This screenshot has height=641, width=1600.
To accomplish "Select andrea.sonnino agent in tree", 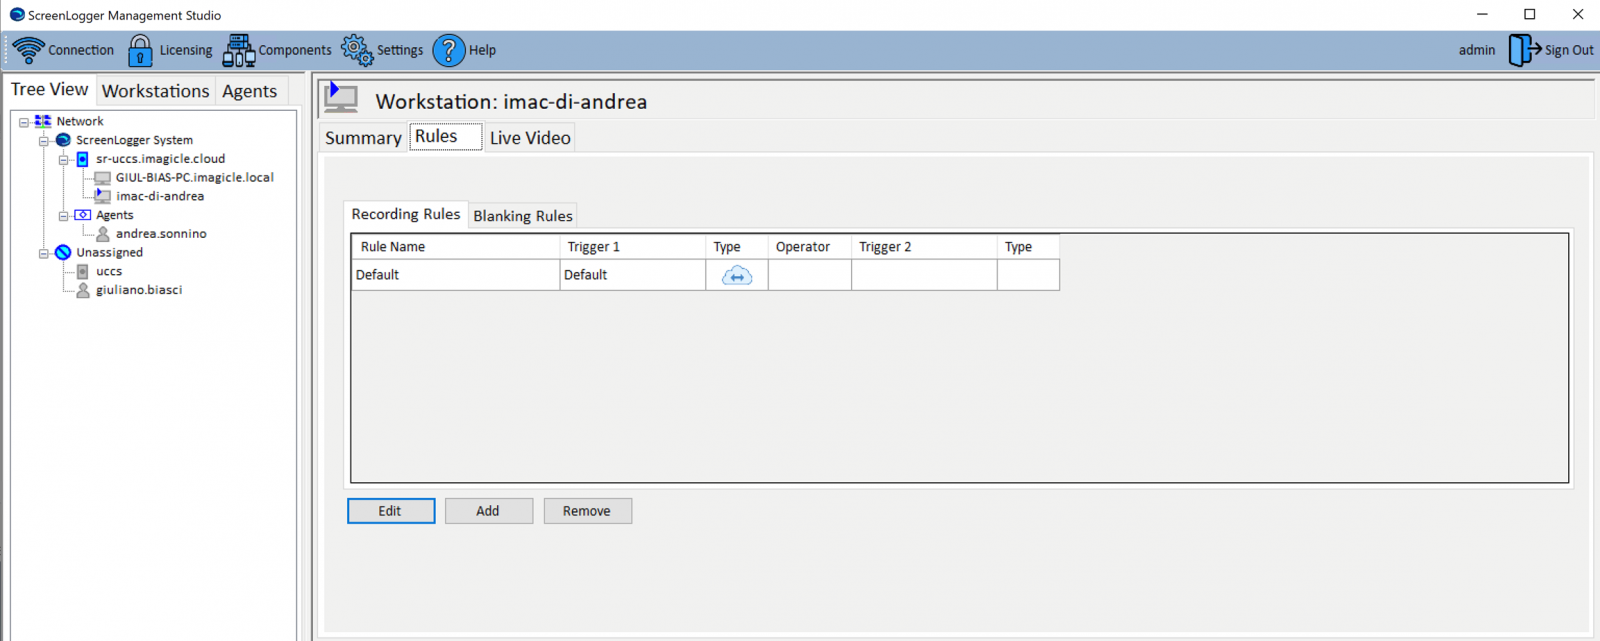I will (x=160, y=234).
